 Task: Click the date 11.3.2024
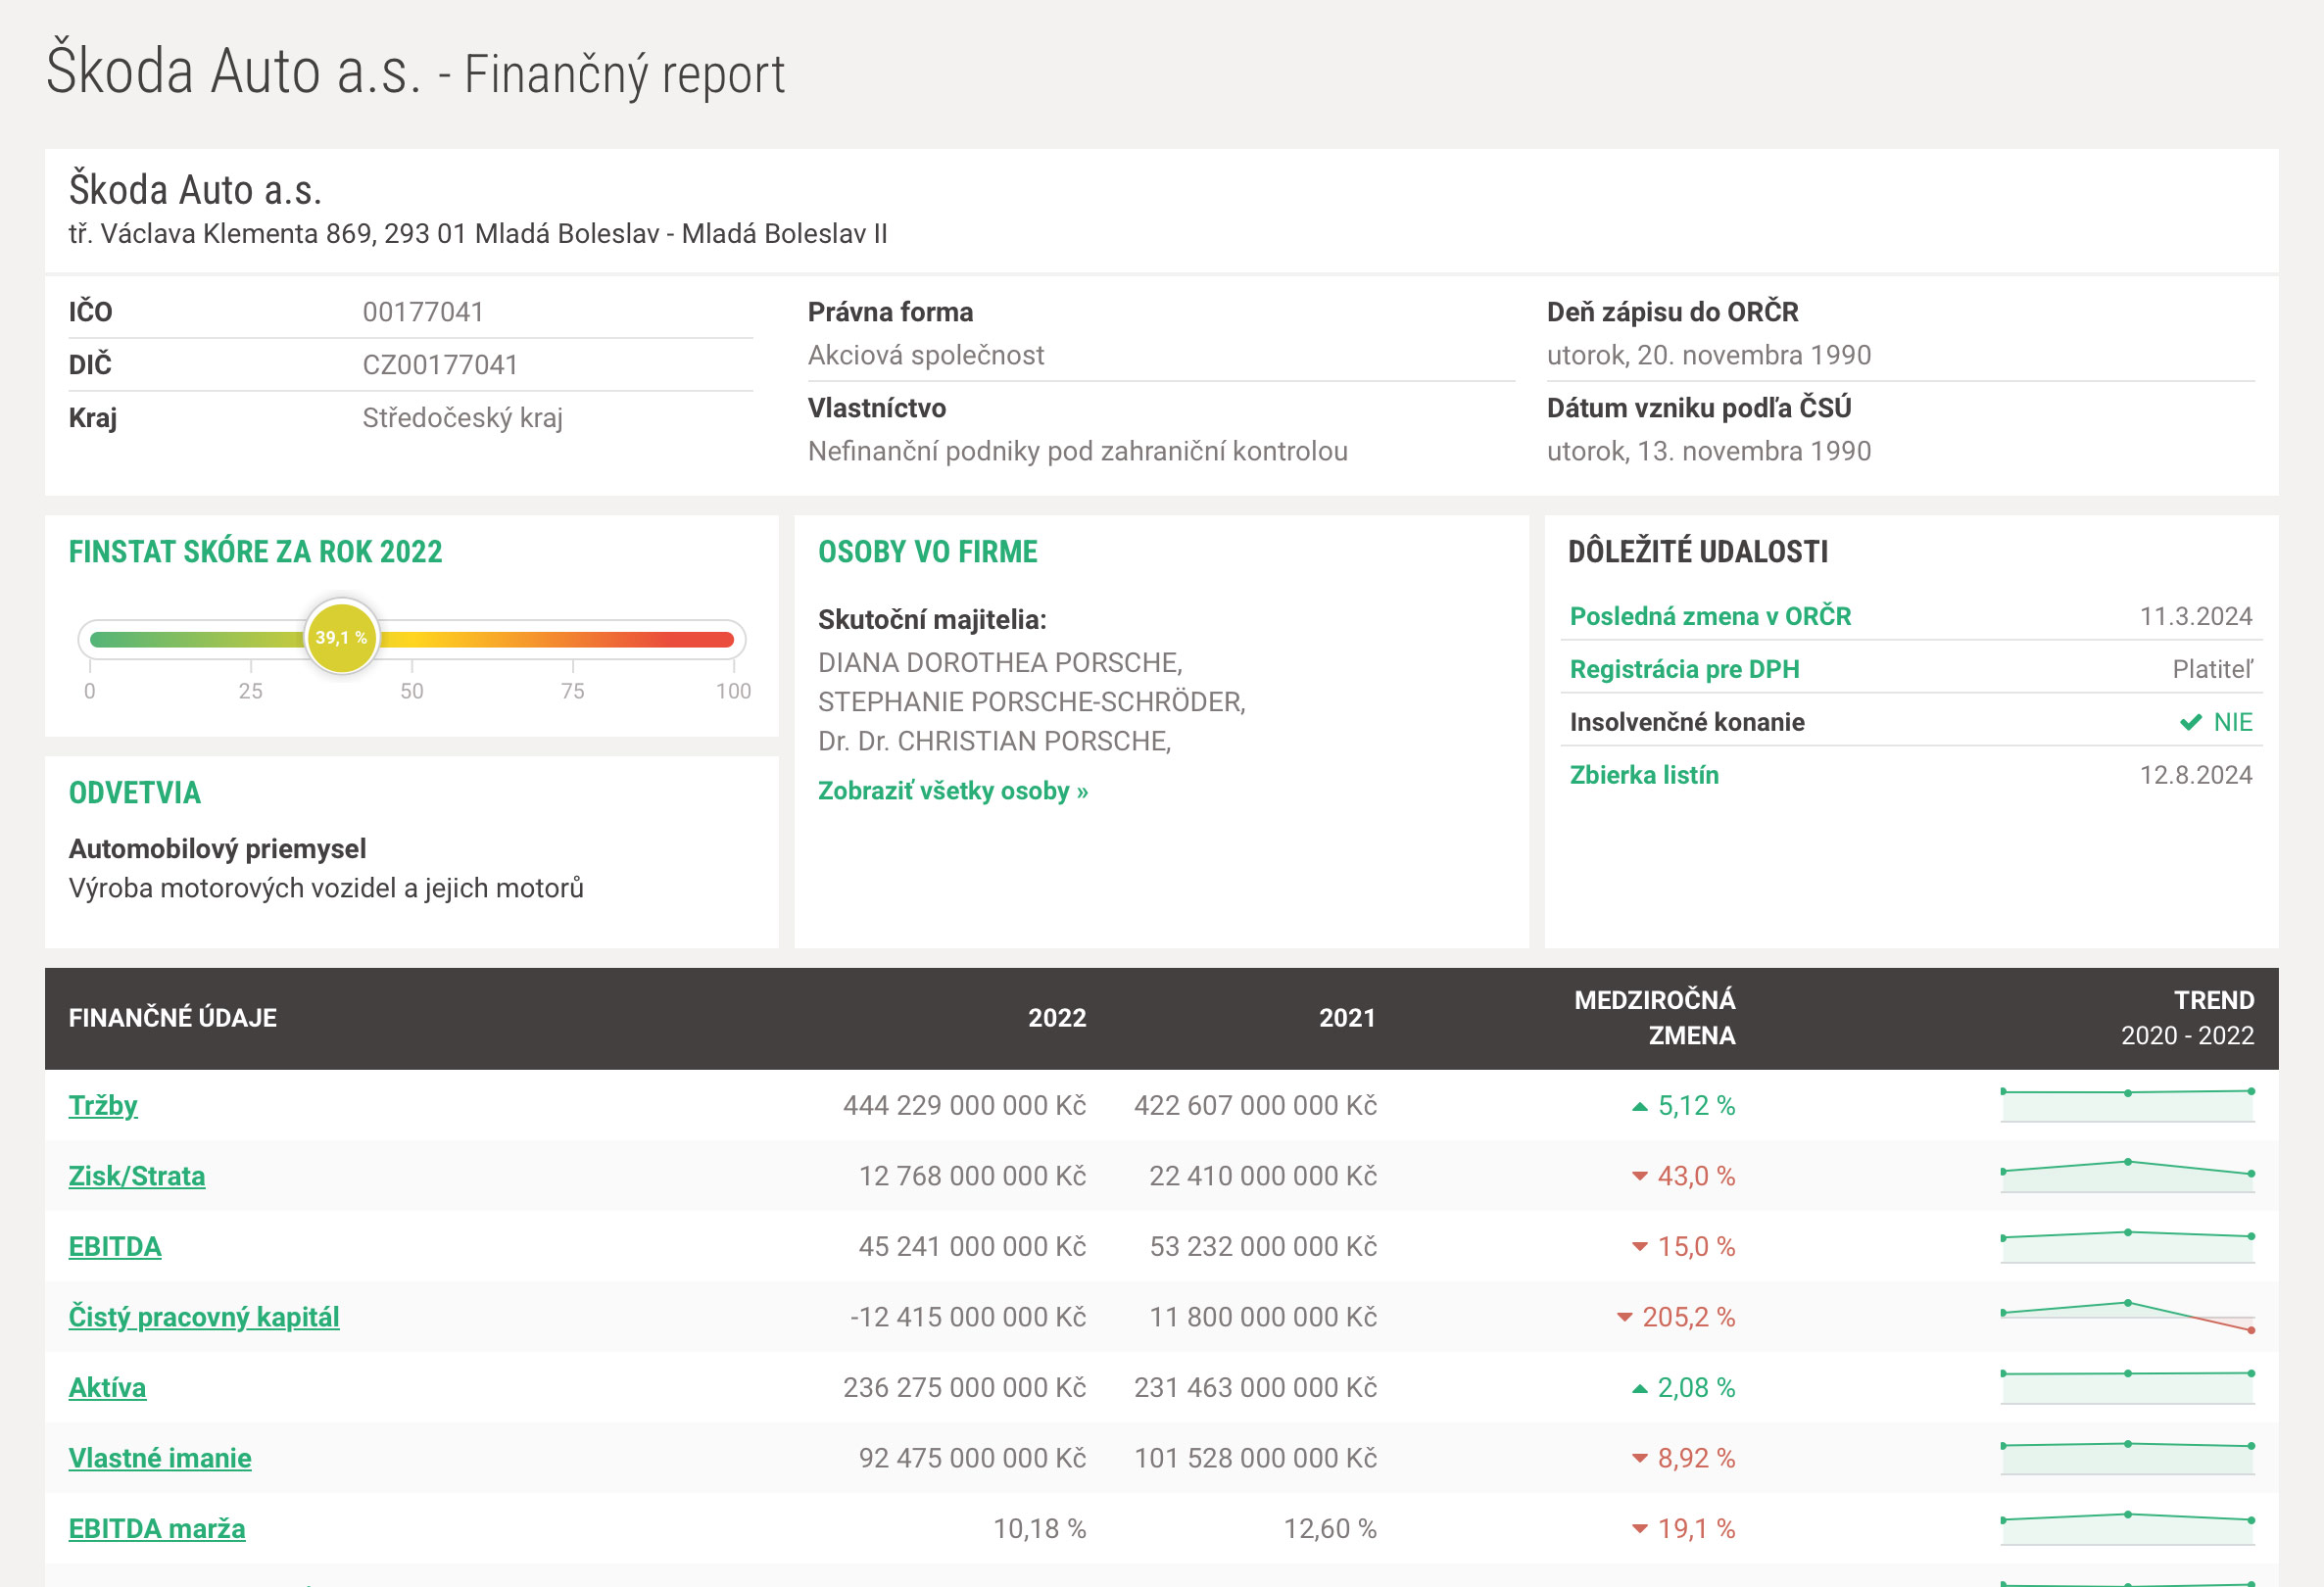(2196, 616)
